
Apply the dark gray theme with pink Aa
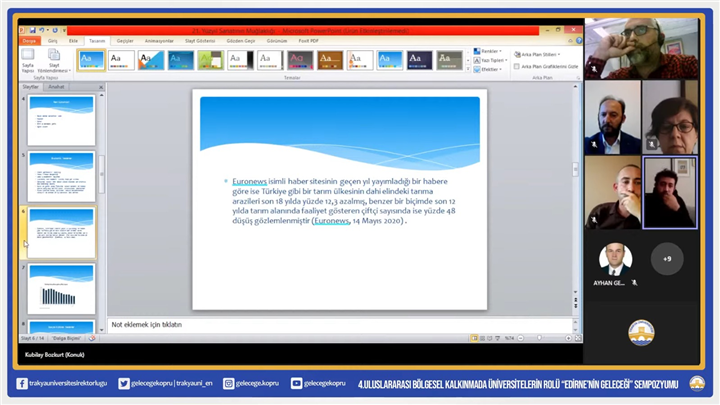tap(300, 60)
